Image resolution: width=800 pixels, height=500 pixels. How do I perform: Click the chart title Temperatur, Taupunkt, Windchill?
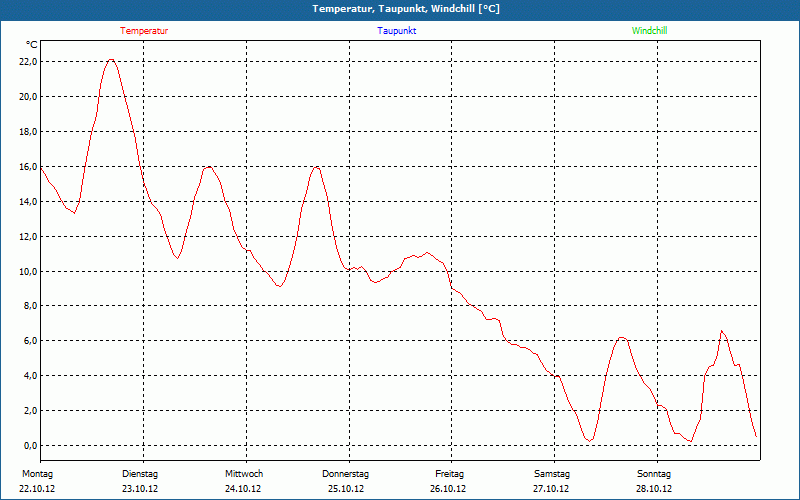(406, 9)
